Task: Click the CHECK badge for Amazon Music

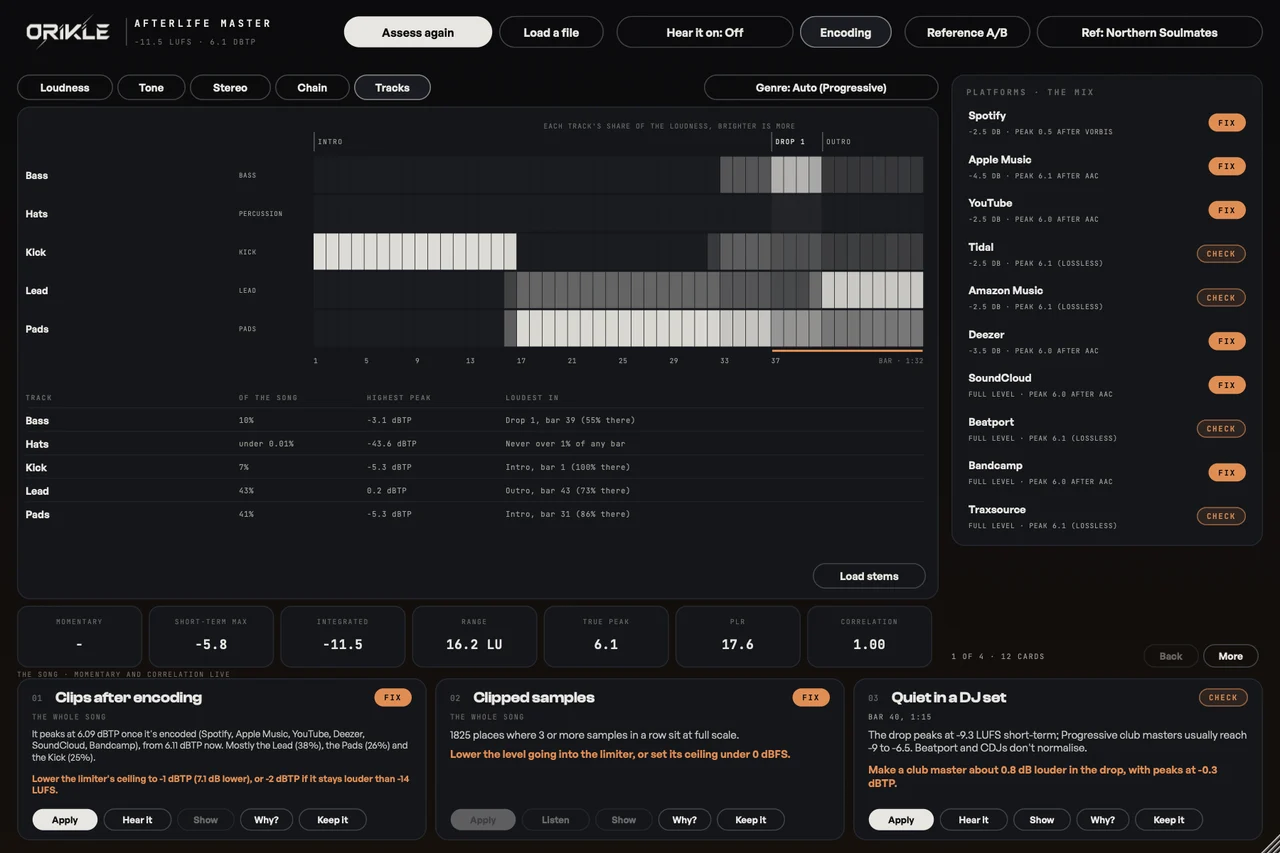Action: tap(1221, 298)
